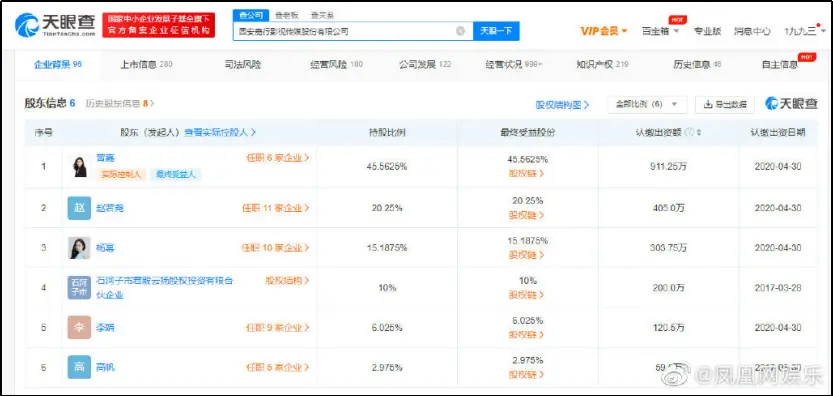This screenshot has height=396, width=833.
Task: Click the shareholder name in row 5
Action: pos(105,327)
